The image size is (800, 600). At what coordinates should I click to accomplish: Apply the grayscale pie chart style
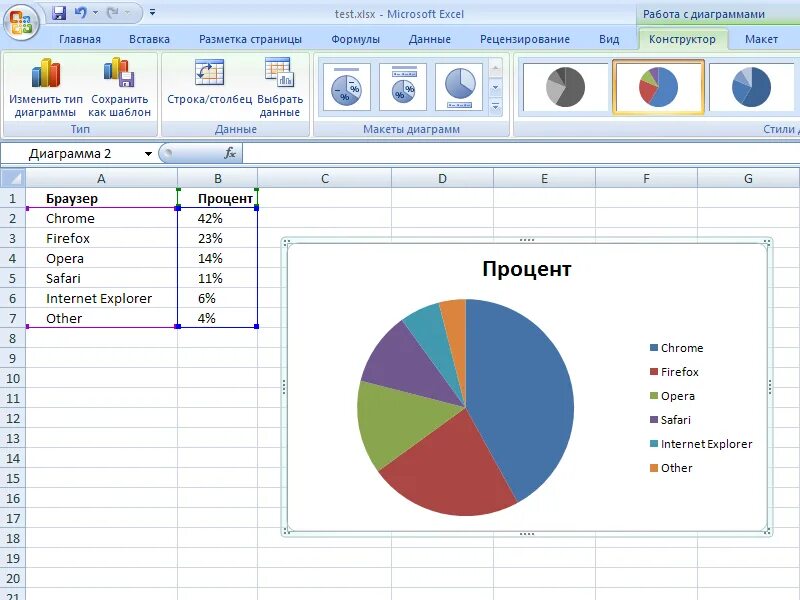[x=565, y=87]
